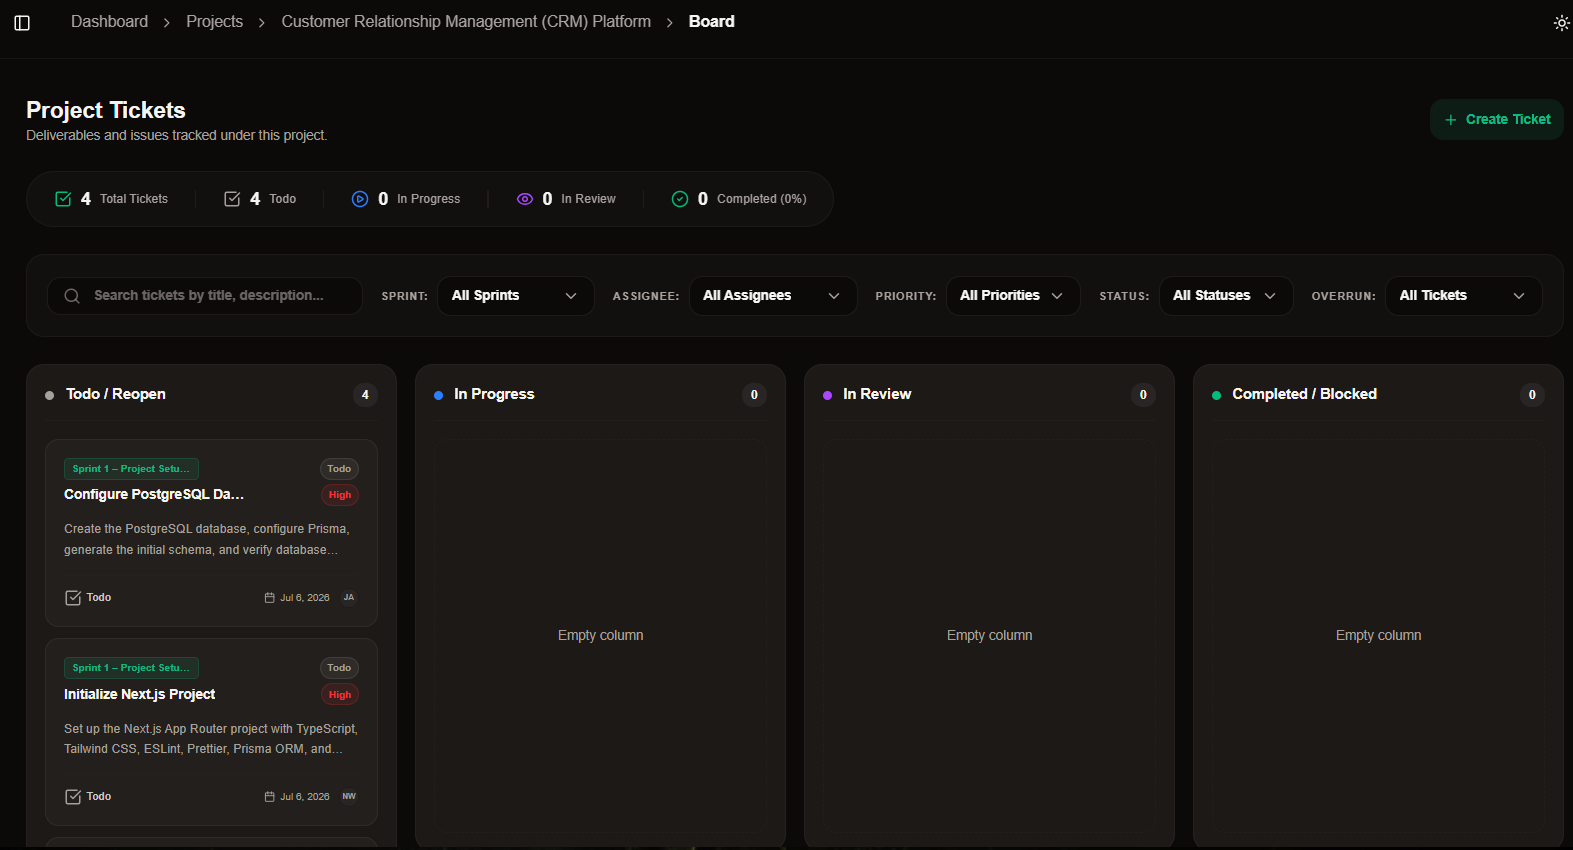Image resolution: width=1573 pixels, height=850 pixels.
Task: Click the Todo / Reopen count badge
Action: tap(365, 395)
